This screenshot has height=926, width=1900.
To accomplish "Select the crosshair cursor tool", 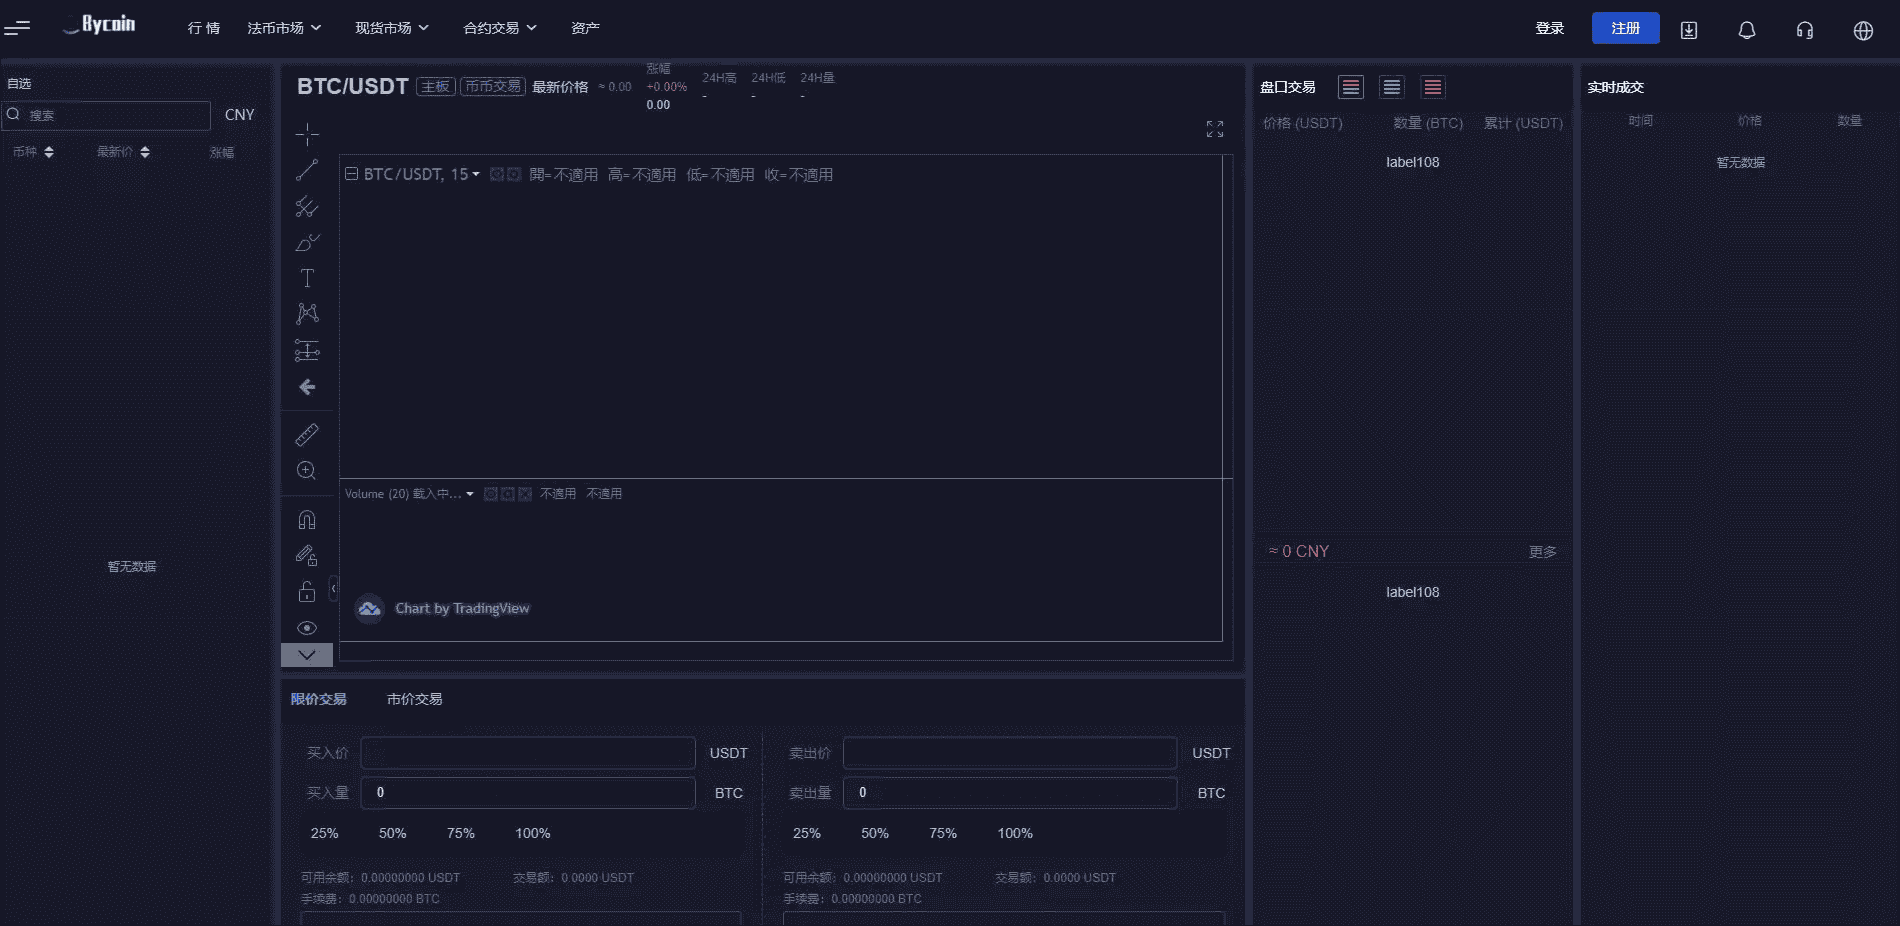I will [x=307, y=134].
